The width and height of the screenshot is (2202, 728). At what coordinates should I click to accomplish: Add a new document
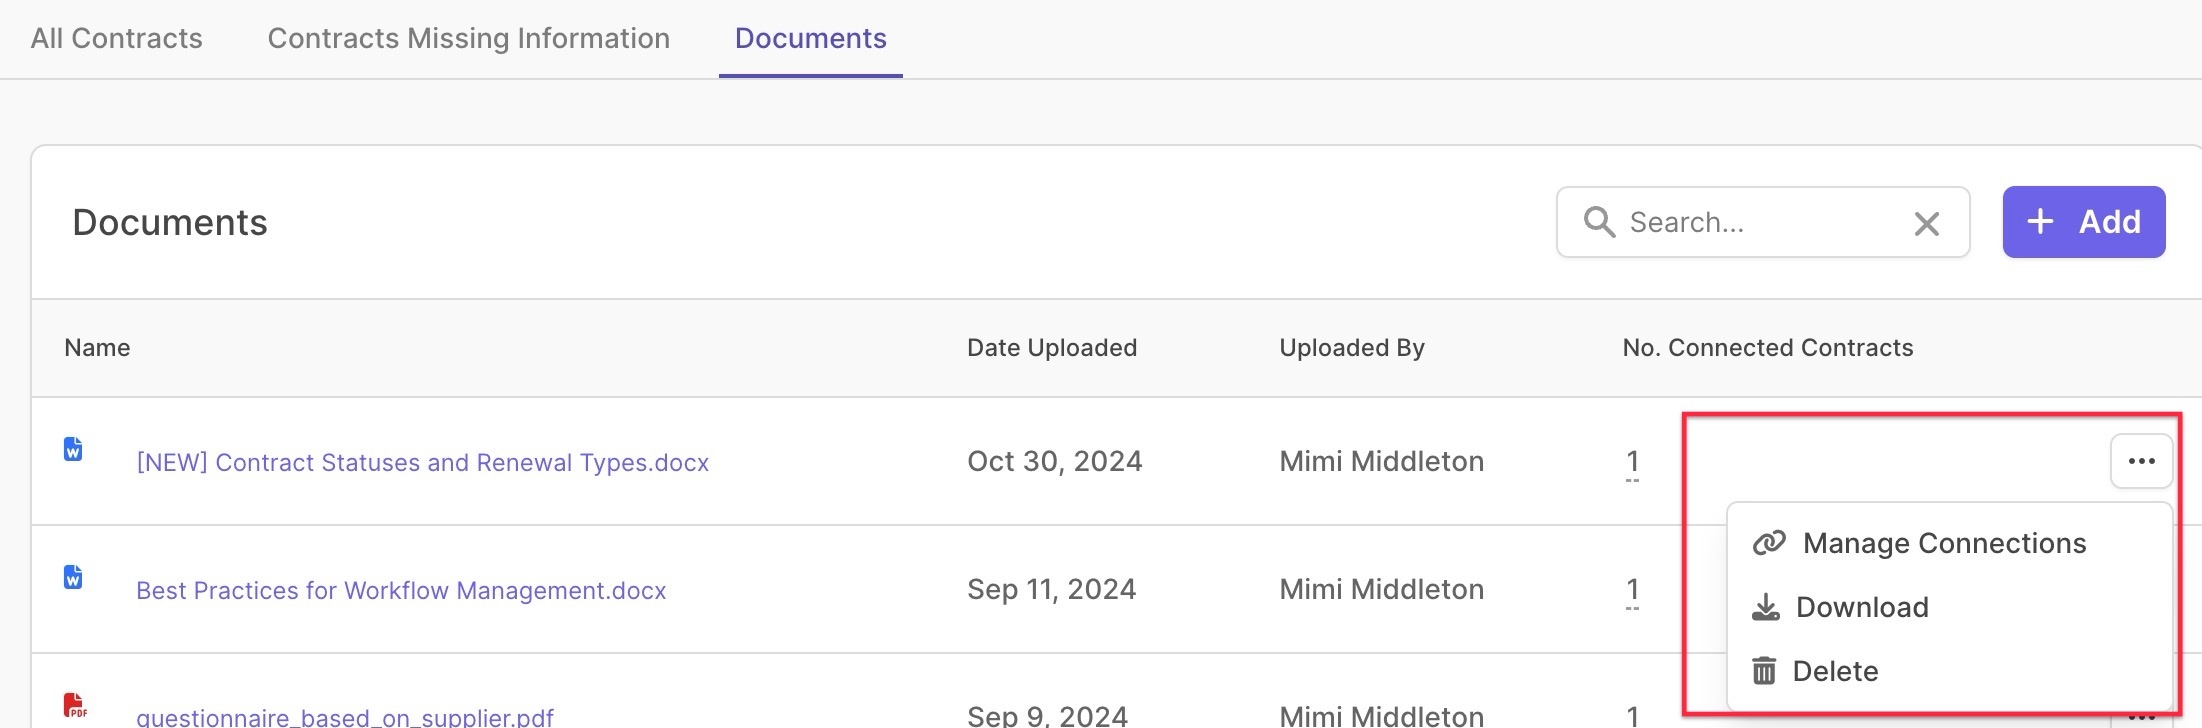point(2083,222)
